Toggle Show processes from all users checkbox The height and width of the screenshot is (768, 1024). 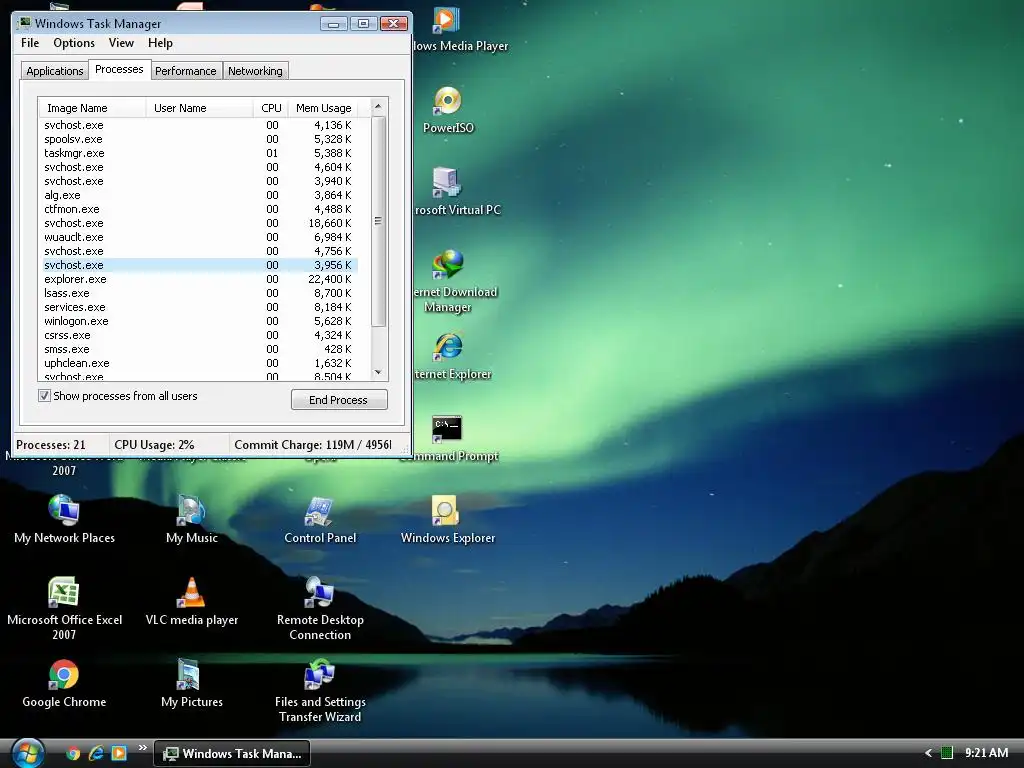click(44, 396)
